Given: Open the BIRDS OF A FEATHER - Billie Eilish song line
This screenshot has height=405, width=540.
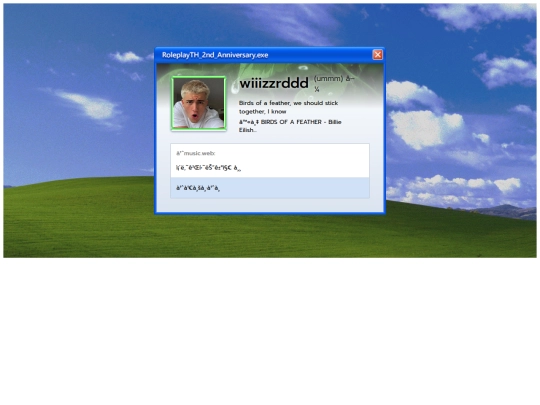Looking at the screenshot, I should point(290,126).
